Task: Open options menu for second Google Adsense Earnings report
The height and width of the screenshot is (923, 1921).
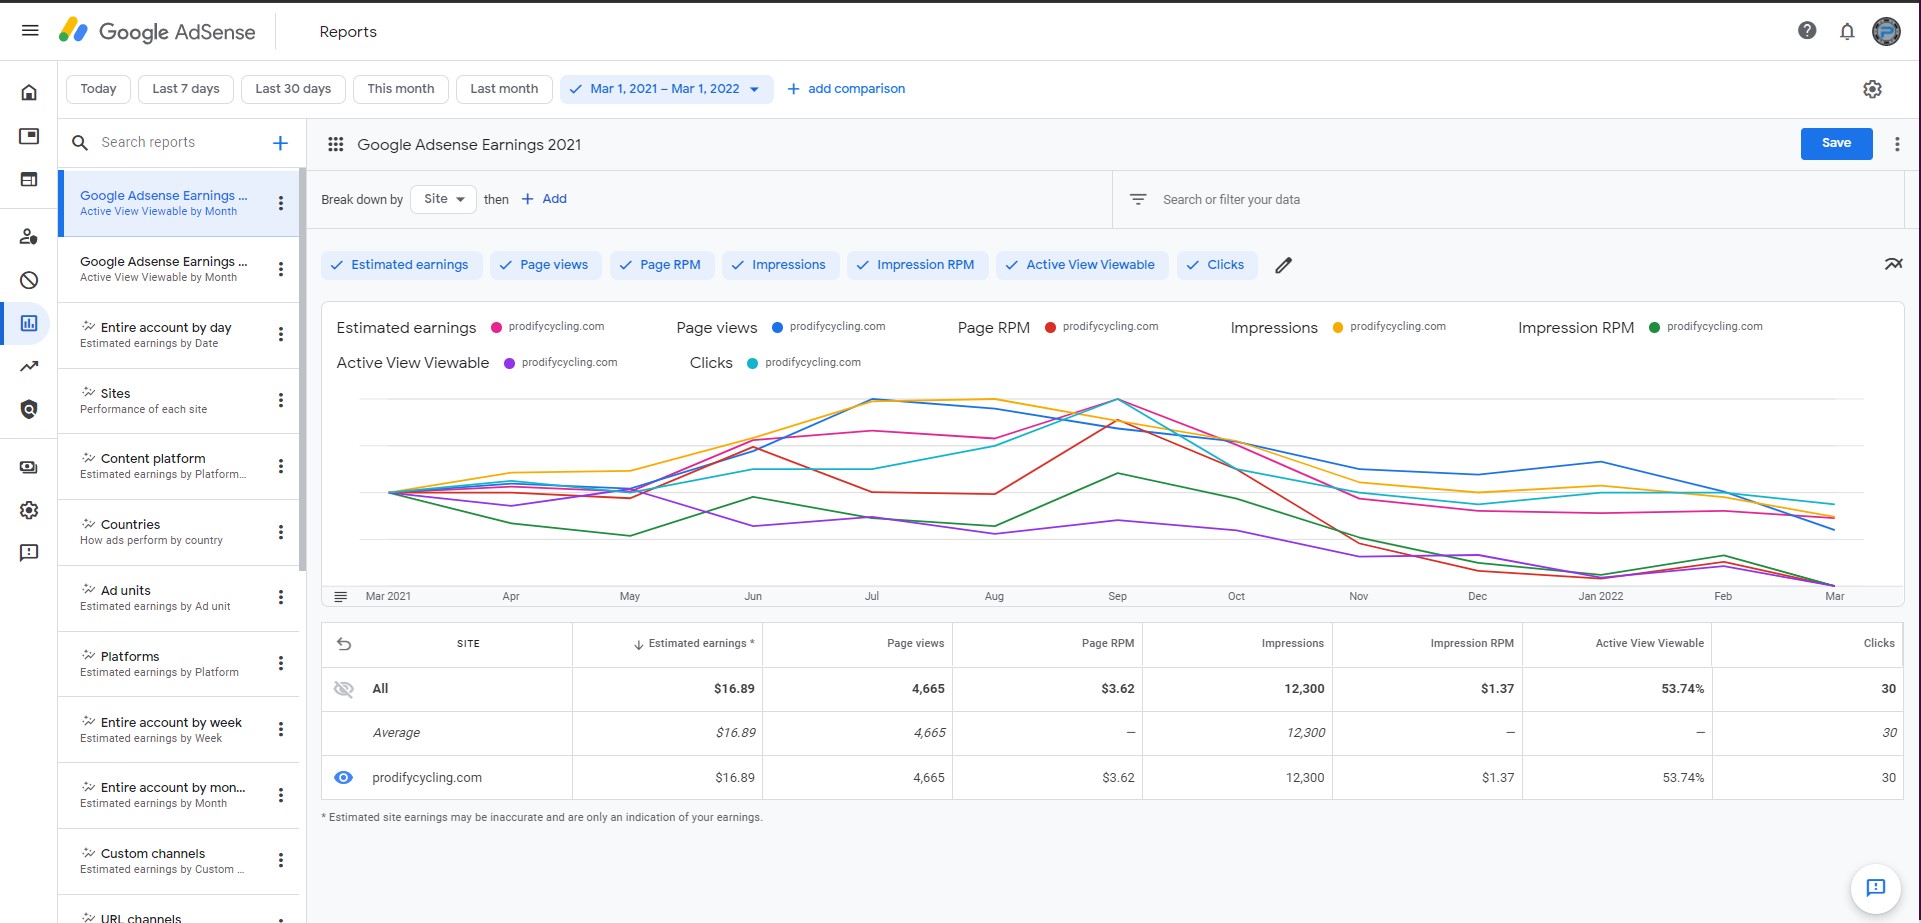Action: point(281,269)
